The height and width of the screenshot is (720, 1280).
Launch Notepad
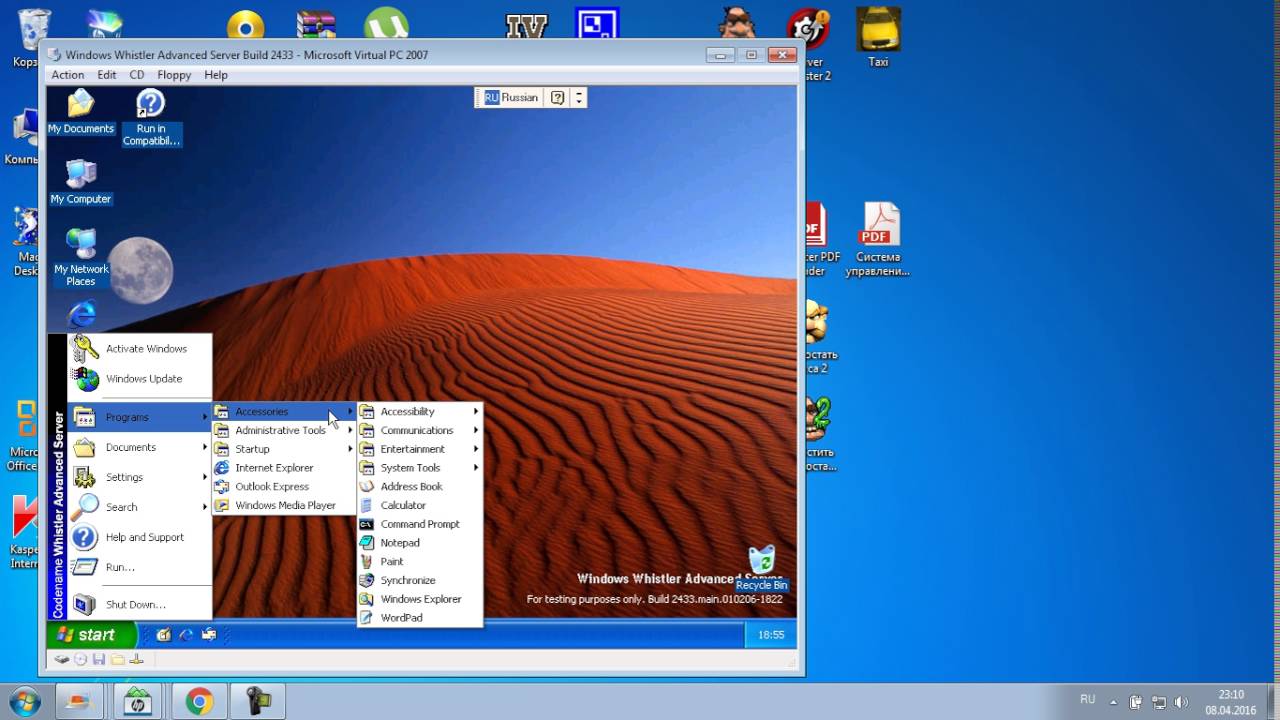click(420, 543)
